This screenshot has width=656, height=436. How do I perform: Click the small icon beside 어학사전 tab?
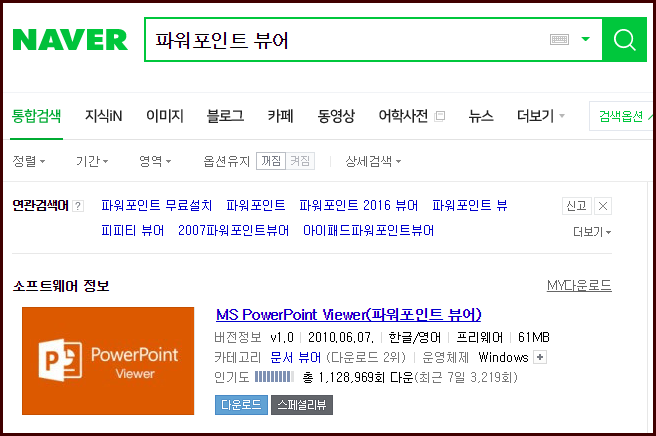click(440, 116)
